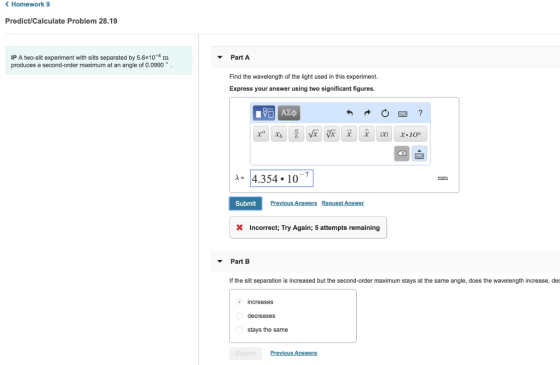560x365 pixels.
Task: Reset the answer with the circular arrow icon
Action: coord(385,113)
